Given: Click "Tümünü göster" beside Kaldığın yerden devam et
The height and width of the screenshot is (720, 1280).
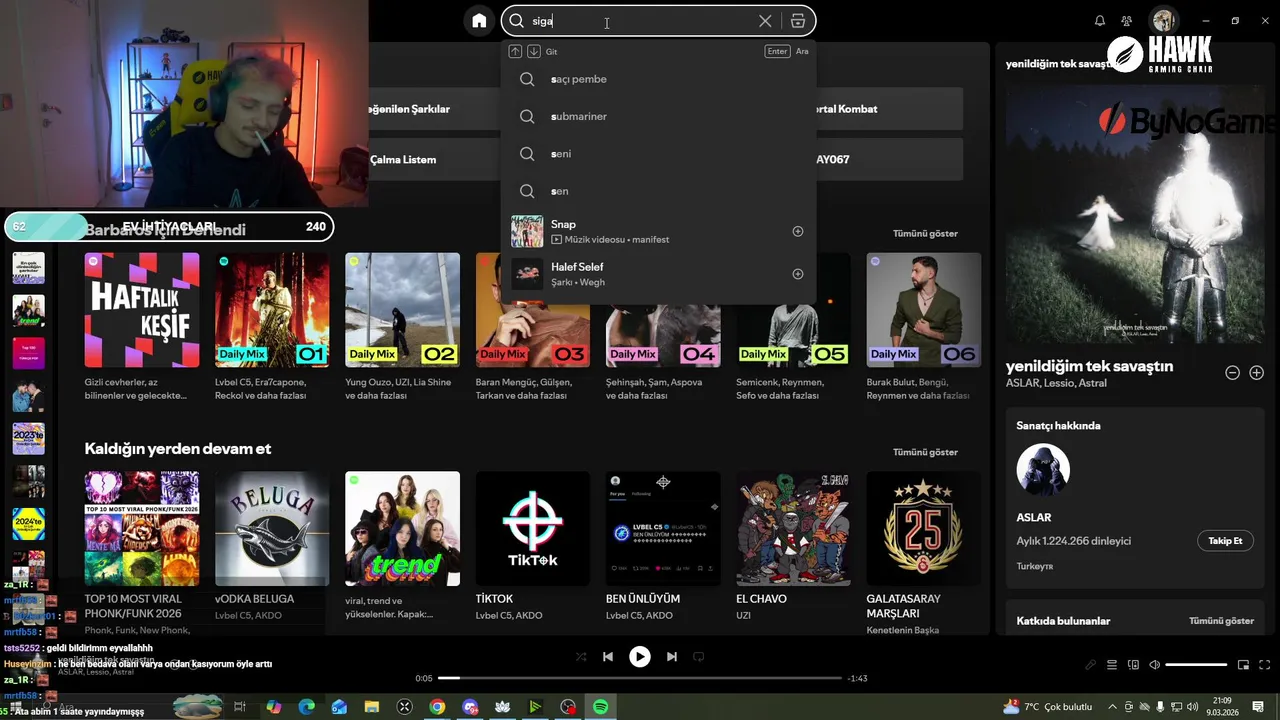Looking at the screenshot, I should click(925, 452).
